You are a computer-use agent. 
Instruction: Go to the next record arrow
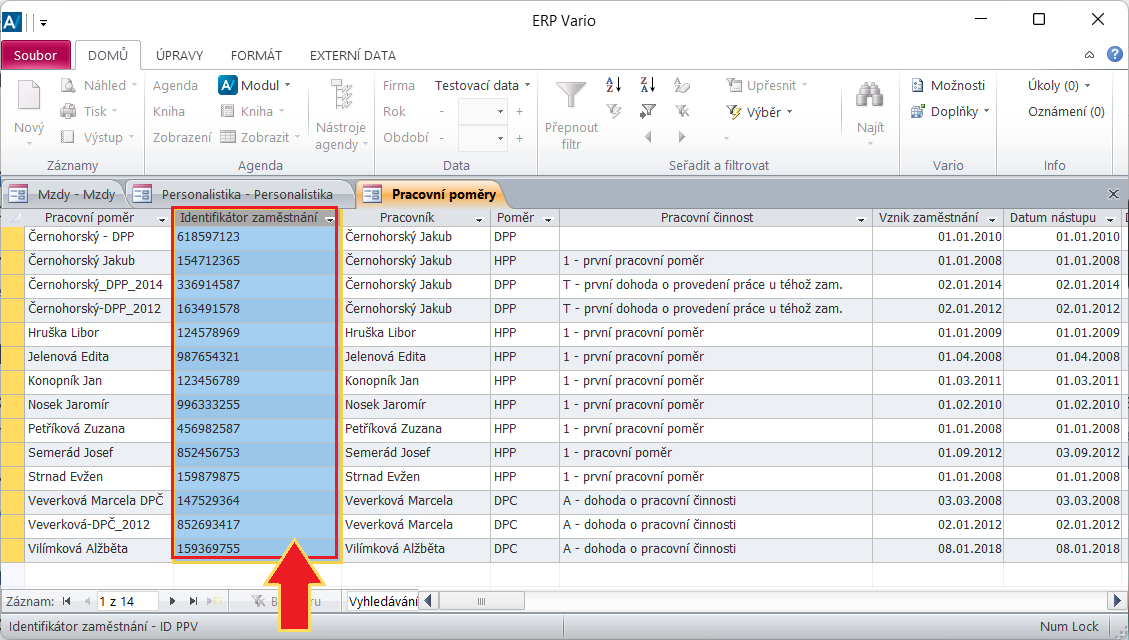point(173,601)
